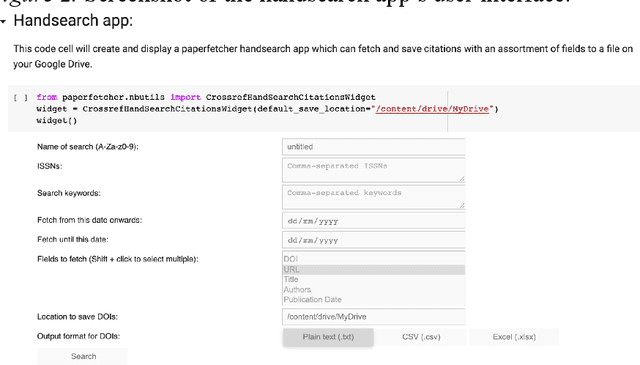The height and width of the screenshot is (365, 640).
Task: Select URL in fields list
Action: pos(373,269)
